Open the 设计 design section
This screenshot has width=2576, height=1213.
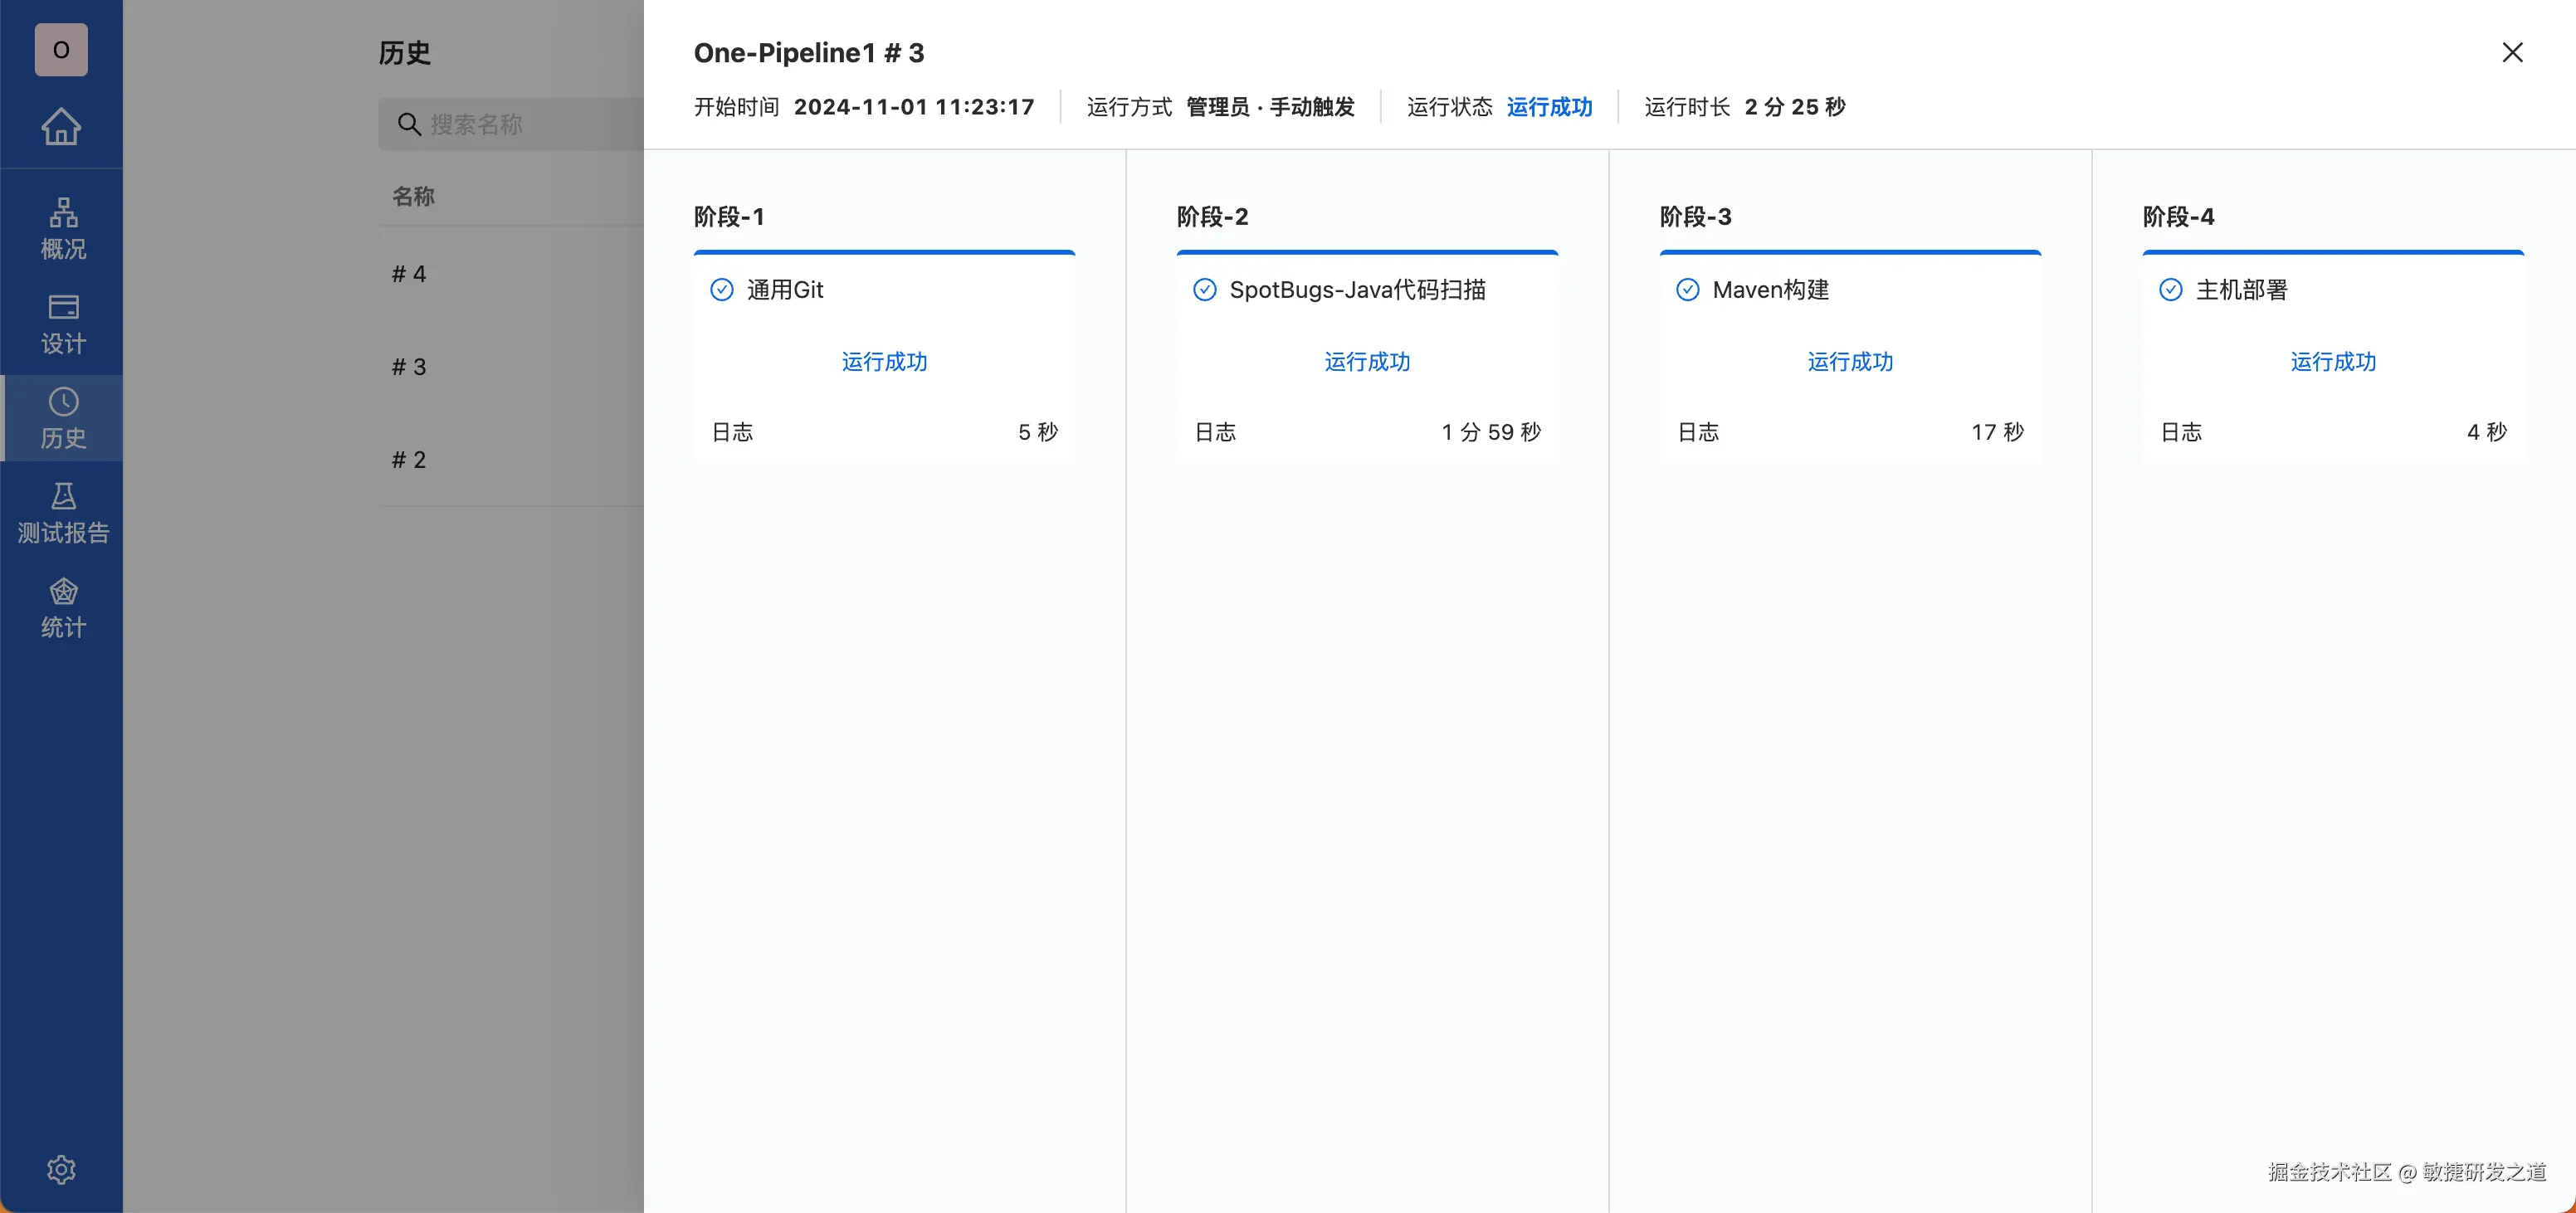[62, 324]
